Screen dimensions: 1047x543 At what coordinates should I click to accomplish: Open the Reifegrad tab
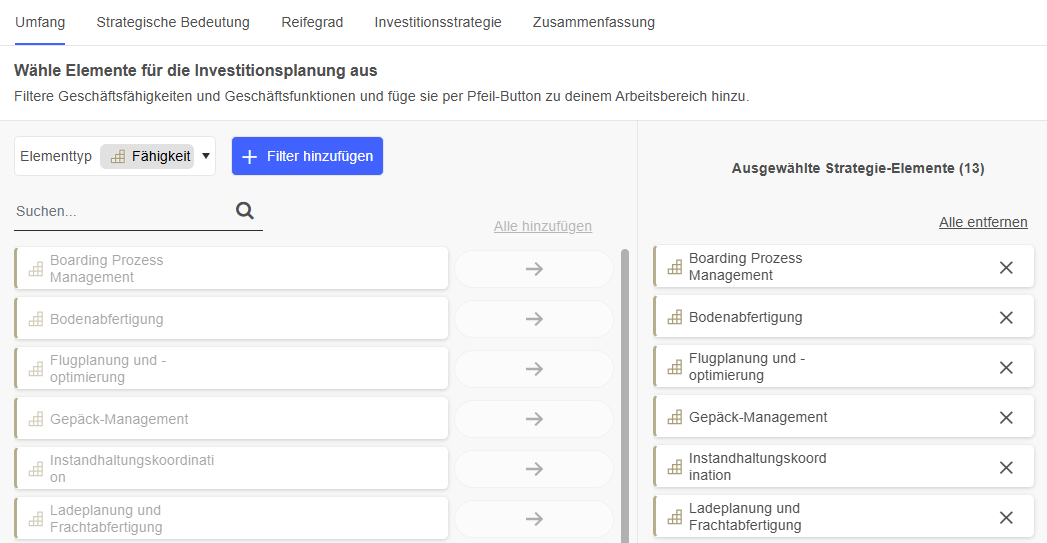[x=312, y=22]
